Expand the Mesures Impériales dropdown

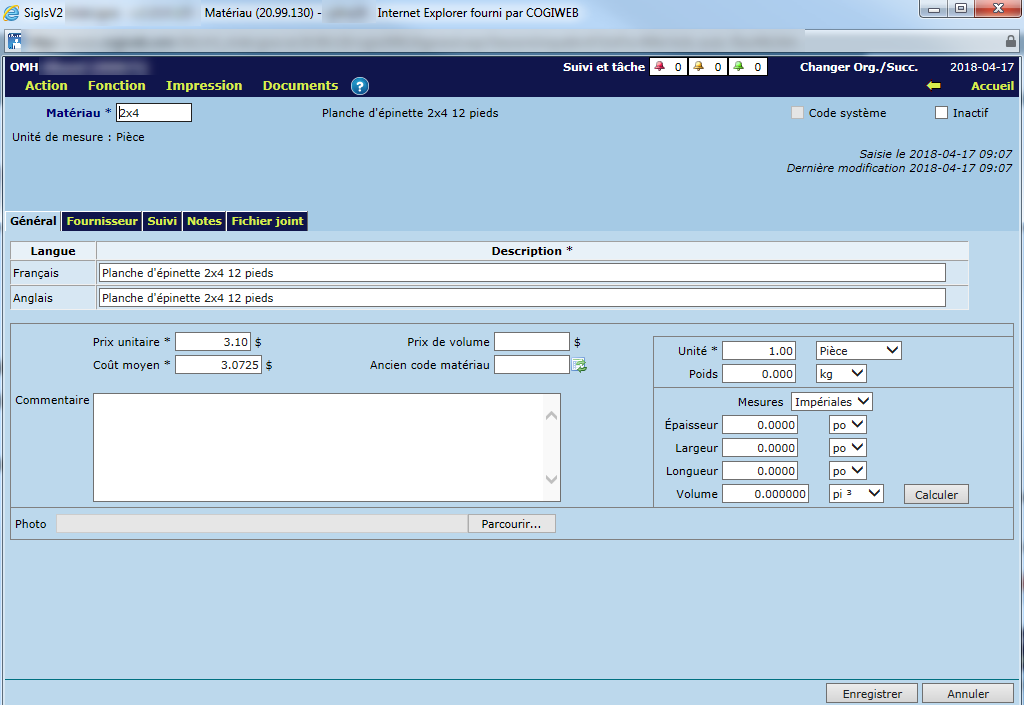point(831,401)
